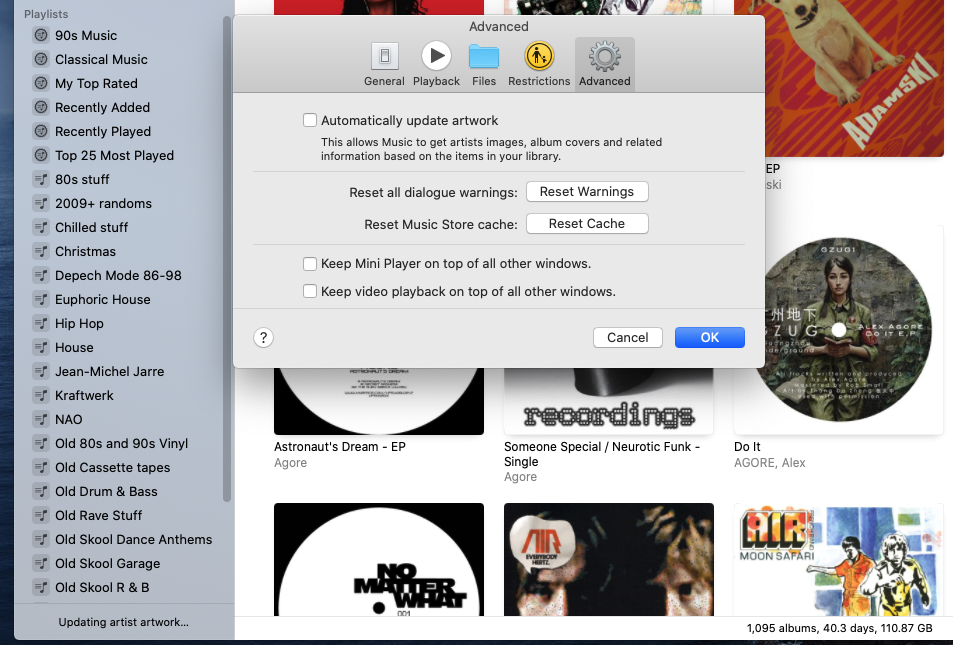Screen dimensions: 953x645
Task: Click the Depech Mode 86-98 playlist icon
Action: (41, 275)
